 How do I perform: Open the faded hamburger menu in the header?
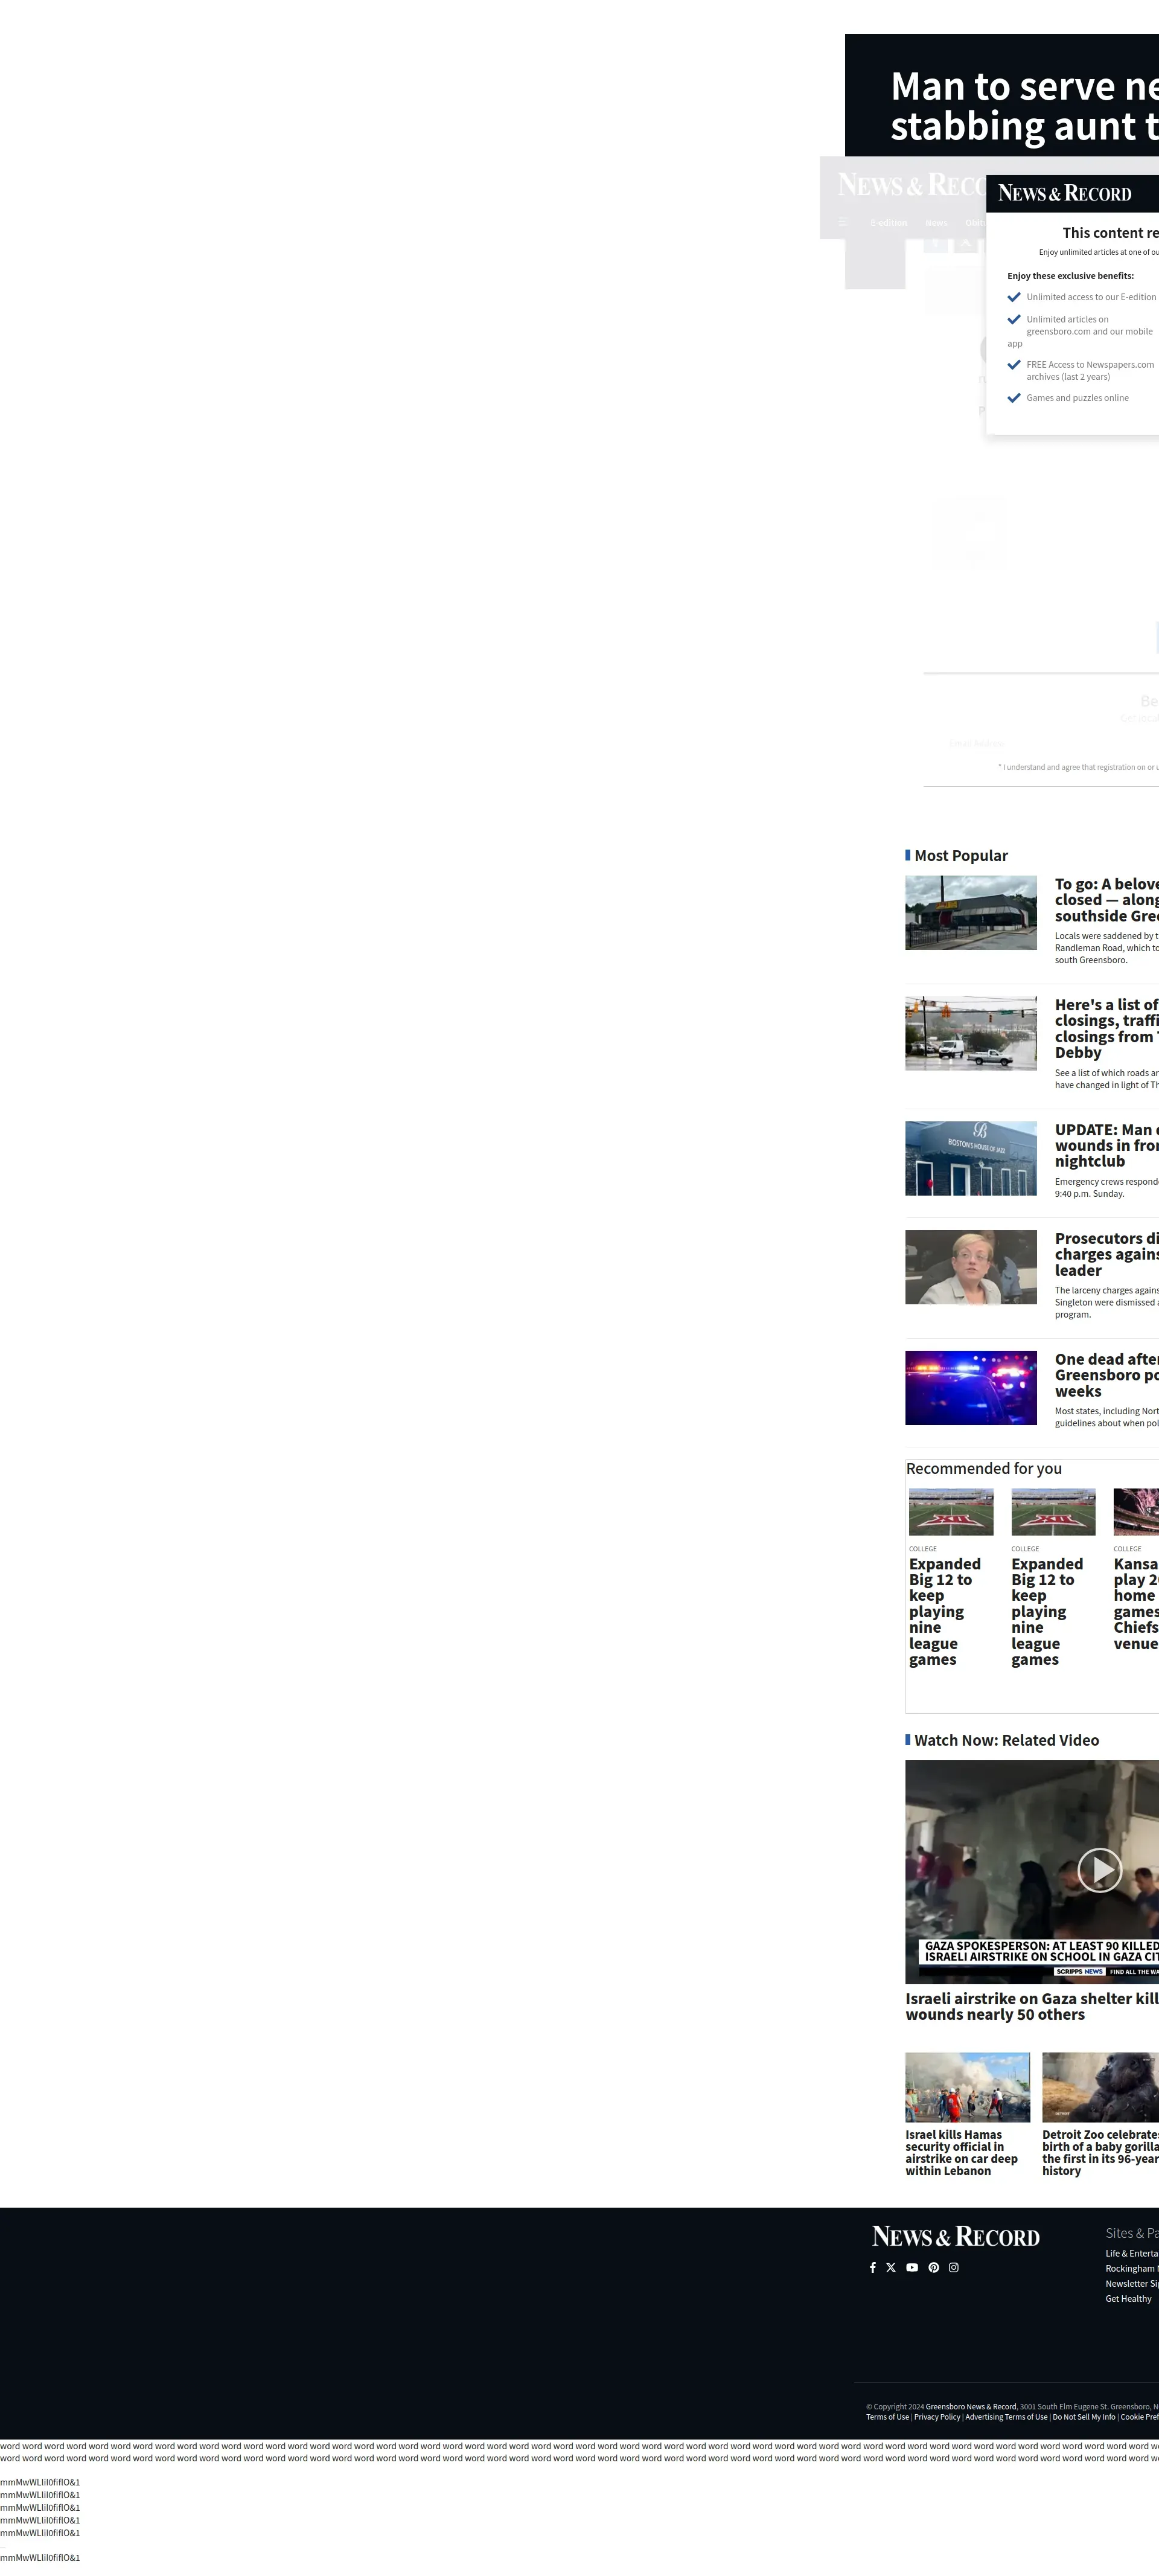[843, 222]
